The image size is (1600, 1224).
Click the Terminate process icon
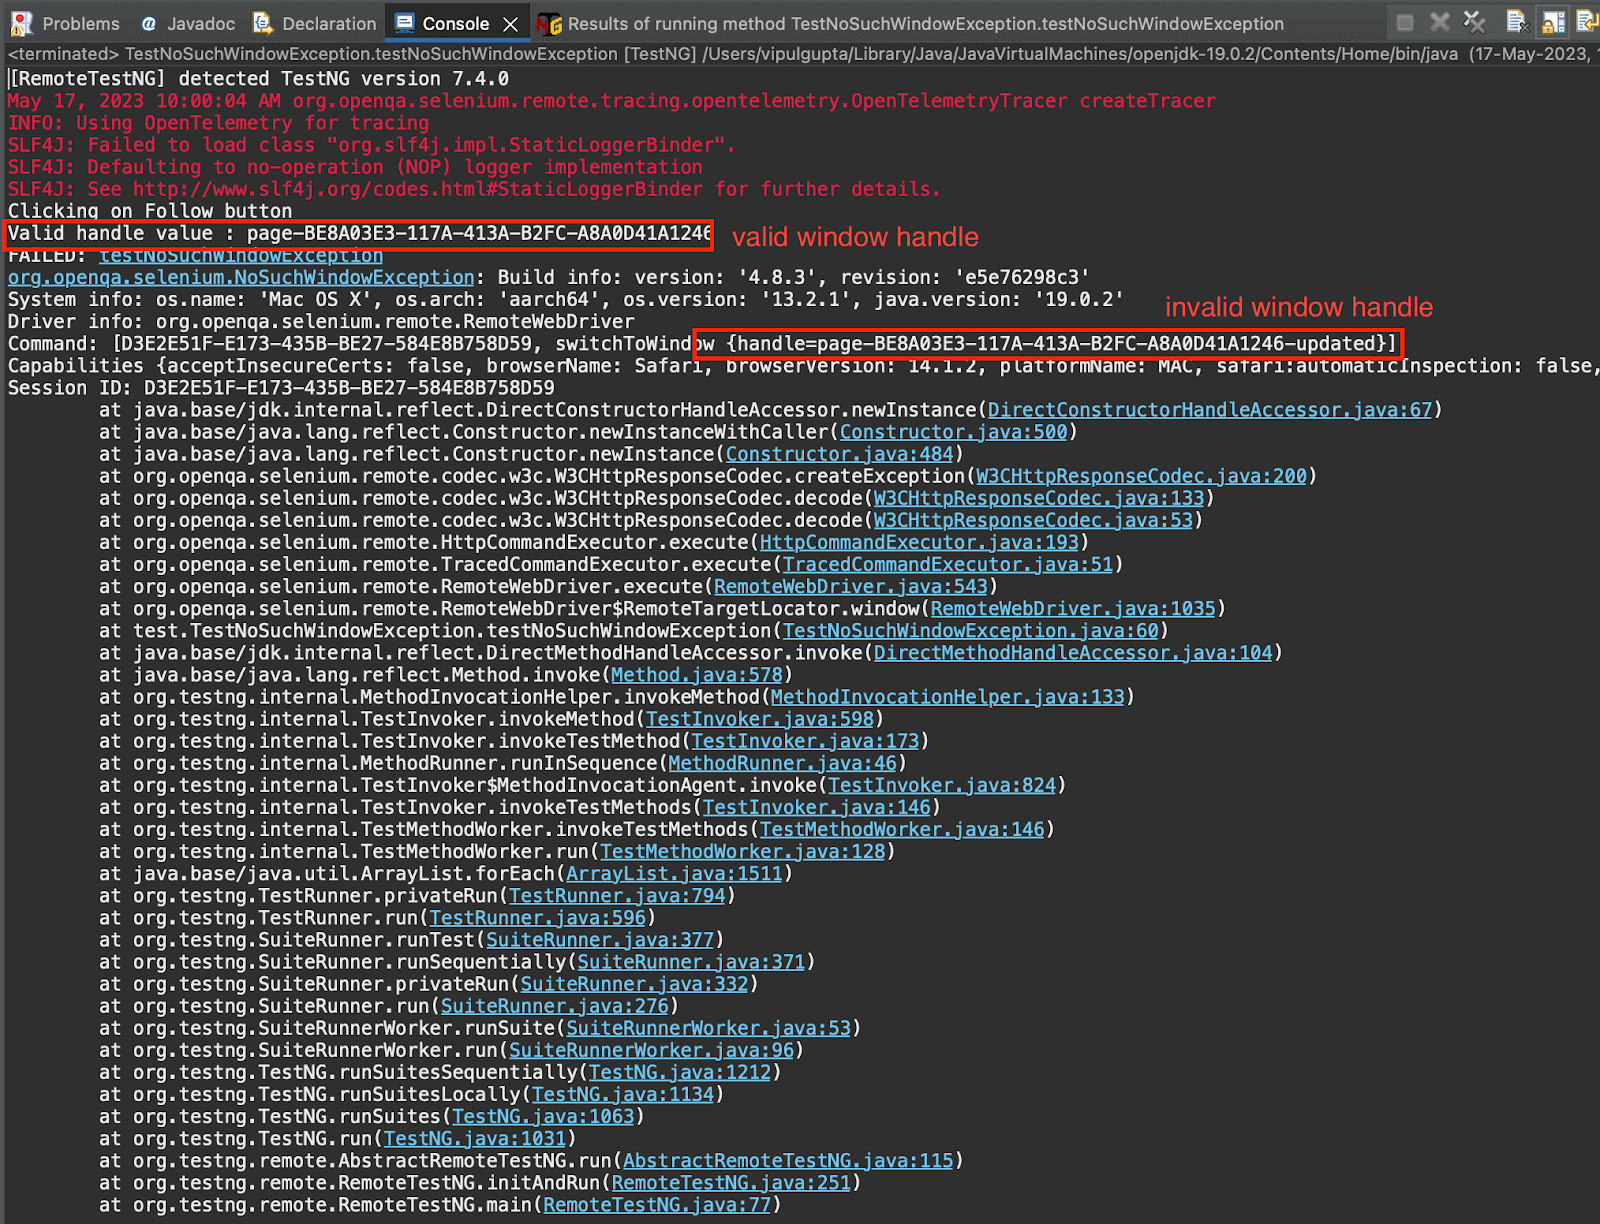pos(1405,22)
